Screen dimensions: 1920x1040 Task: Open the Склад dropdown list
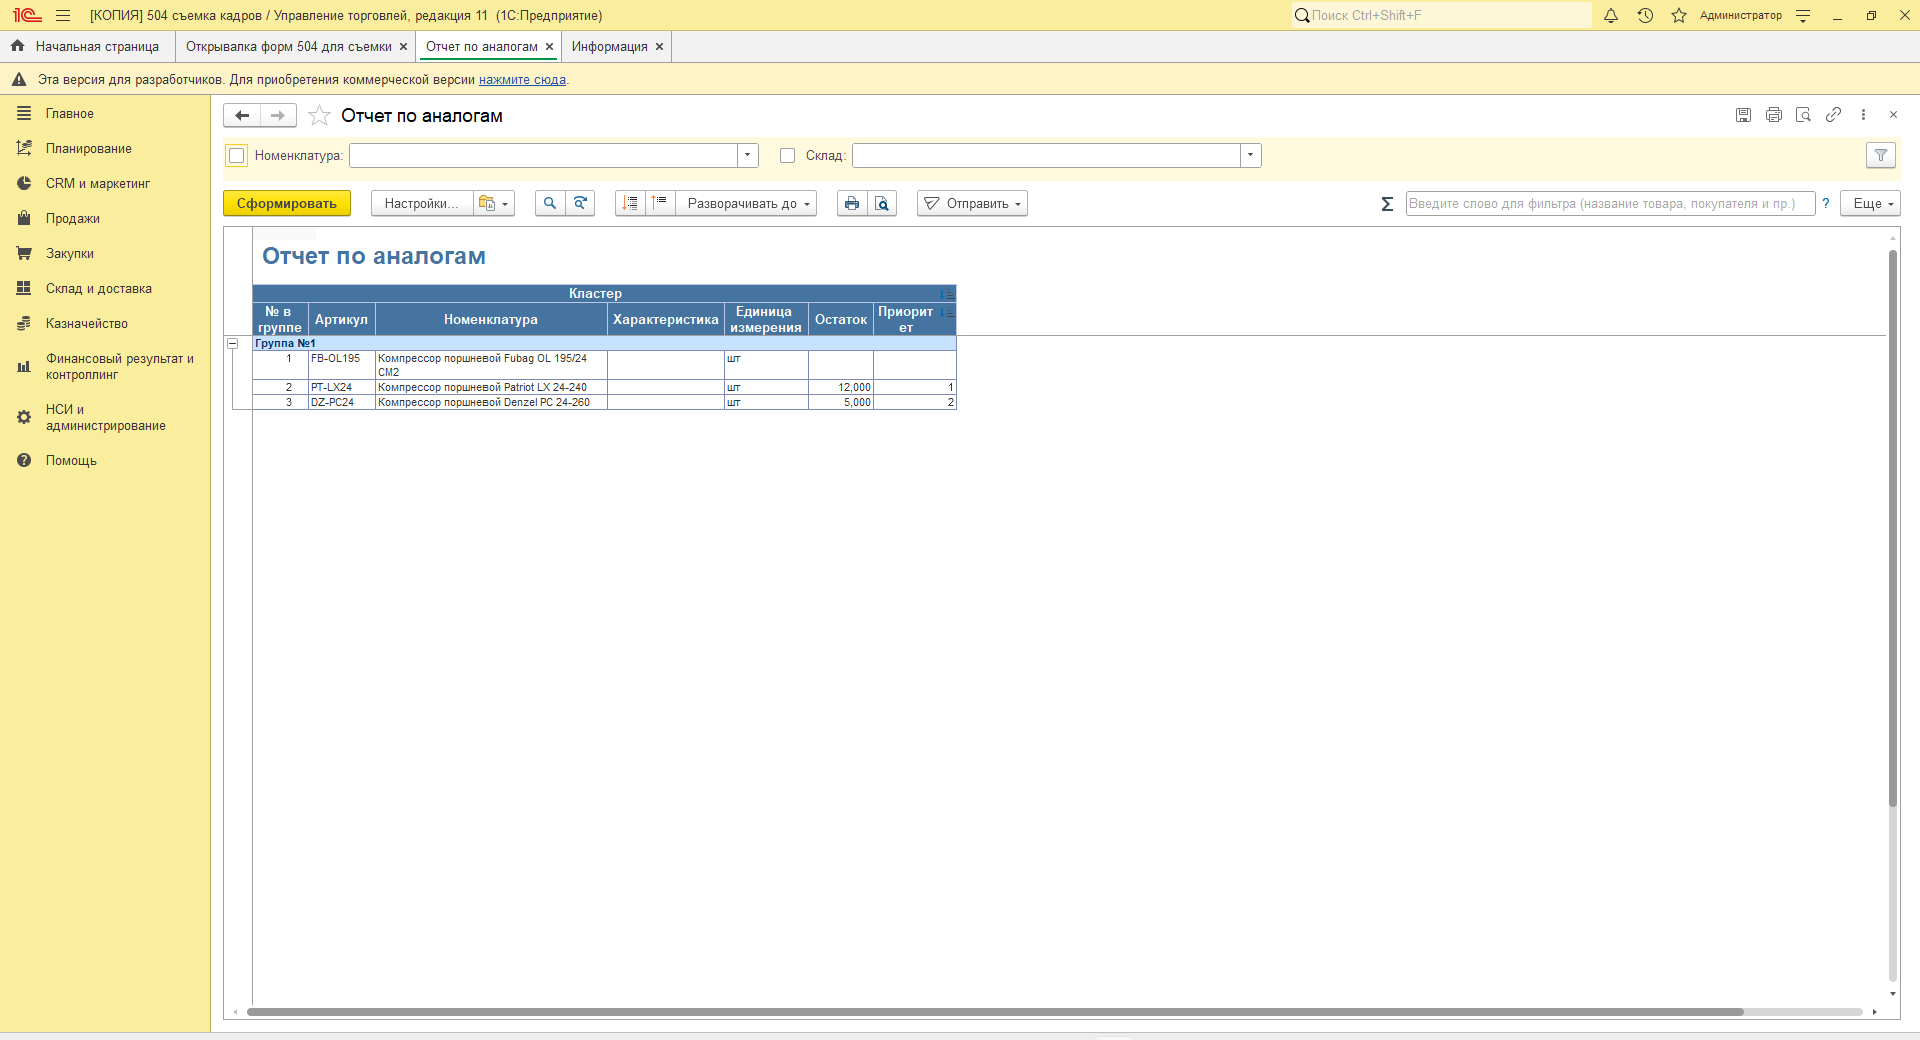[x=1251, y=155]
